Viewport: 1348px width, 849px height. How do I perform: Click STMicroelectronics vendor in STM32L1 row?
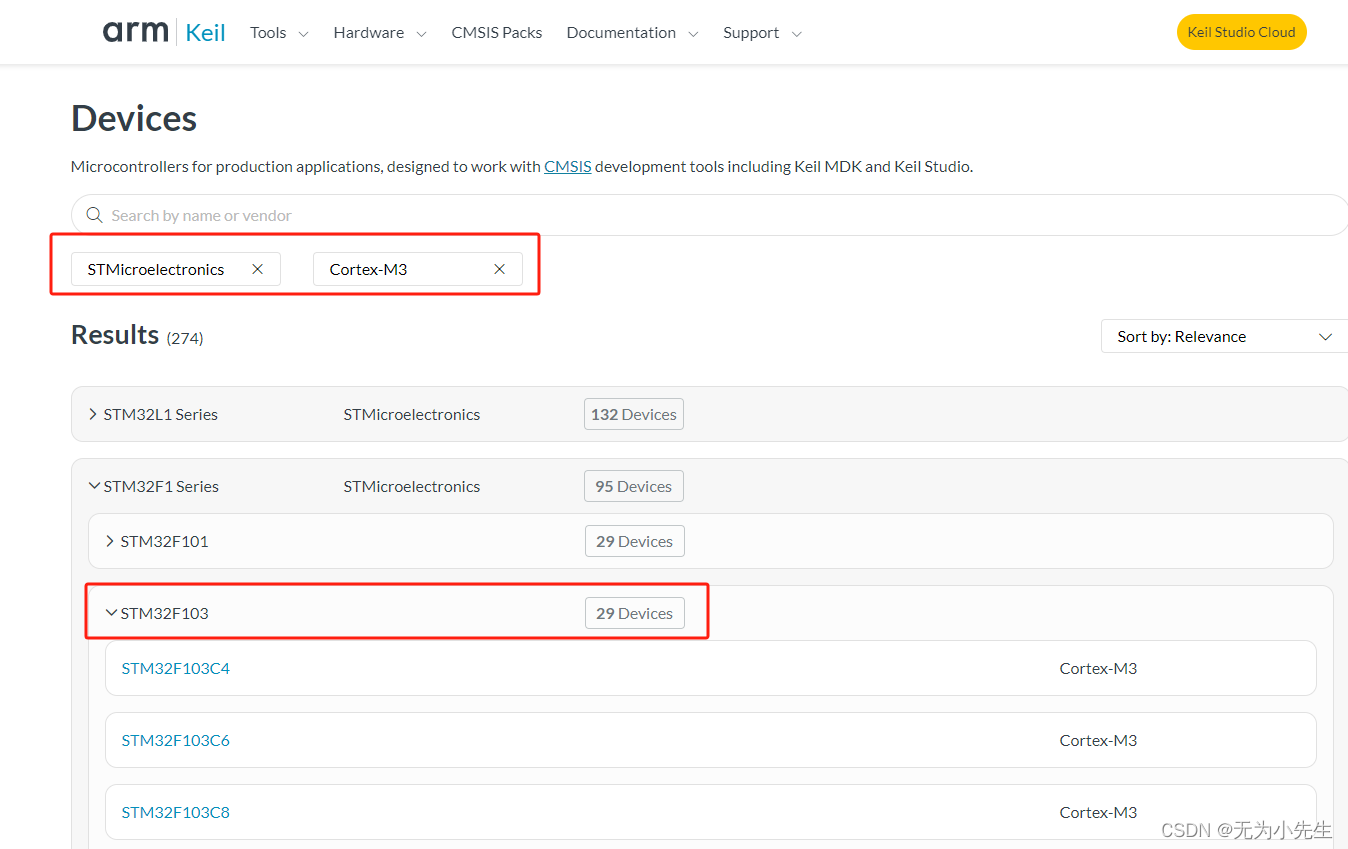pos(412,414)
